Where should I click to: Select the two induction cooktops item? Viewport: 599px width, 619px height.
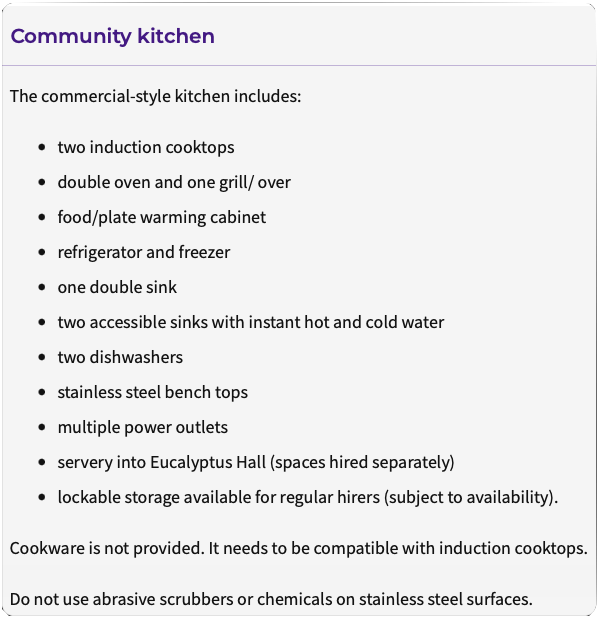(146, 147)
